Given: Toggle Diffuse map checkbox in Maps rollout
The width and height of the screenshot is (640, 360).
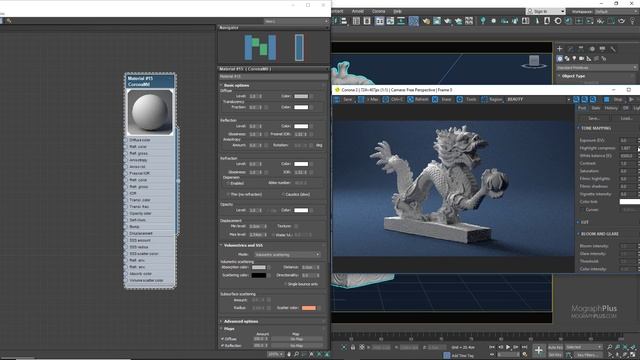Looking at the screenshot, I should click(222, 339).
